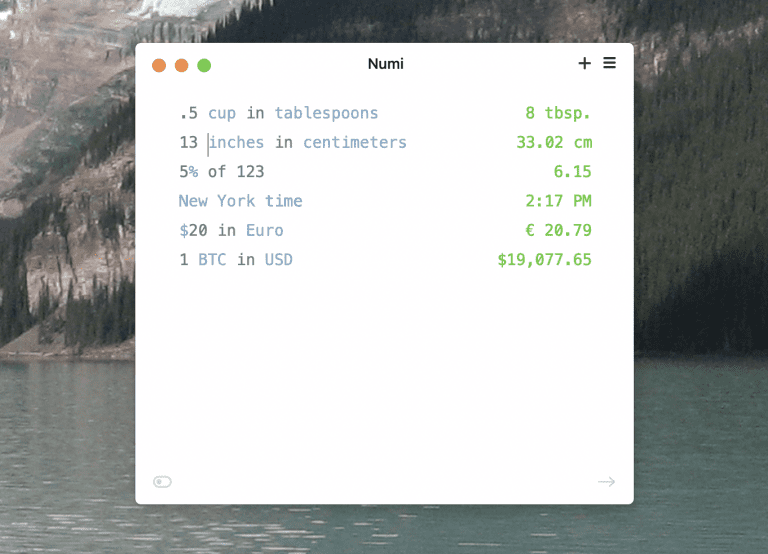Select the 6.15 result
Viewport: 768px width, 554px height.
[x=572, y=172]
